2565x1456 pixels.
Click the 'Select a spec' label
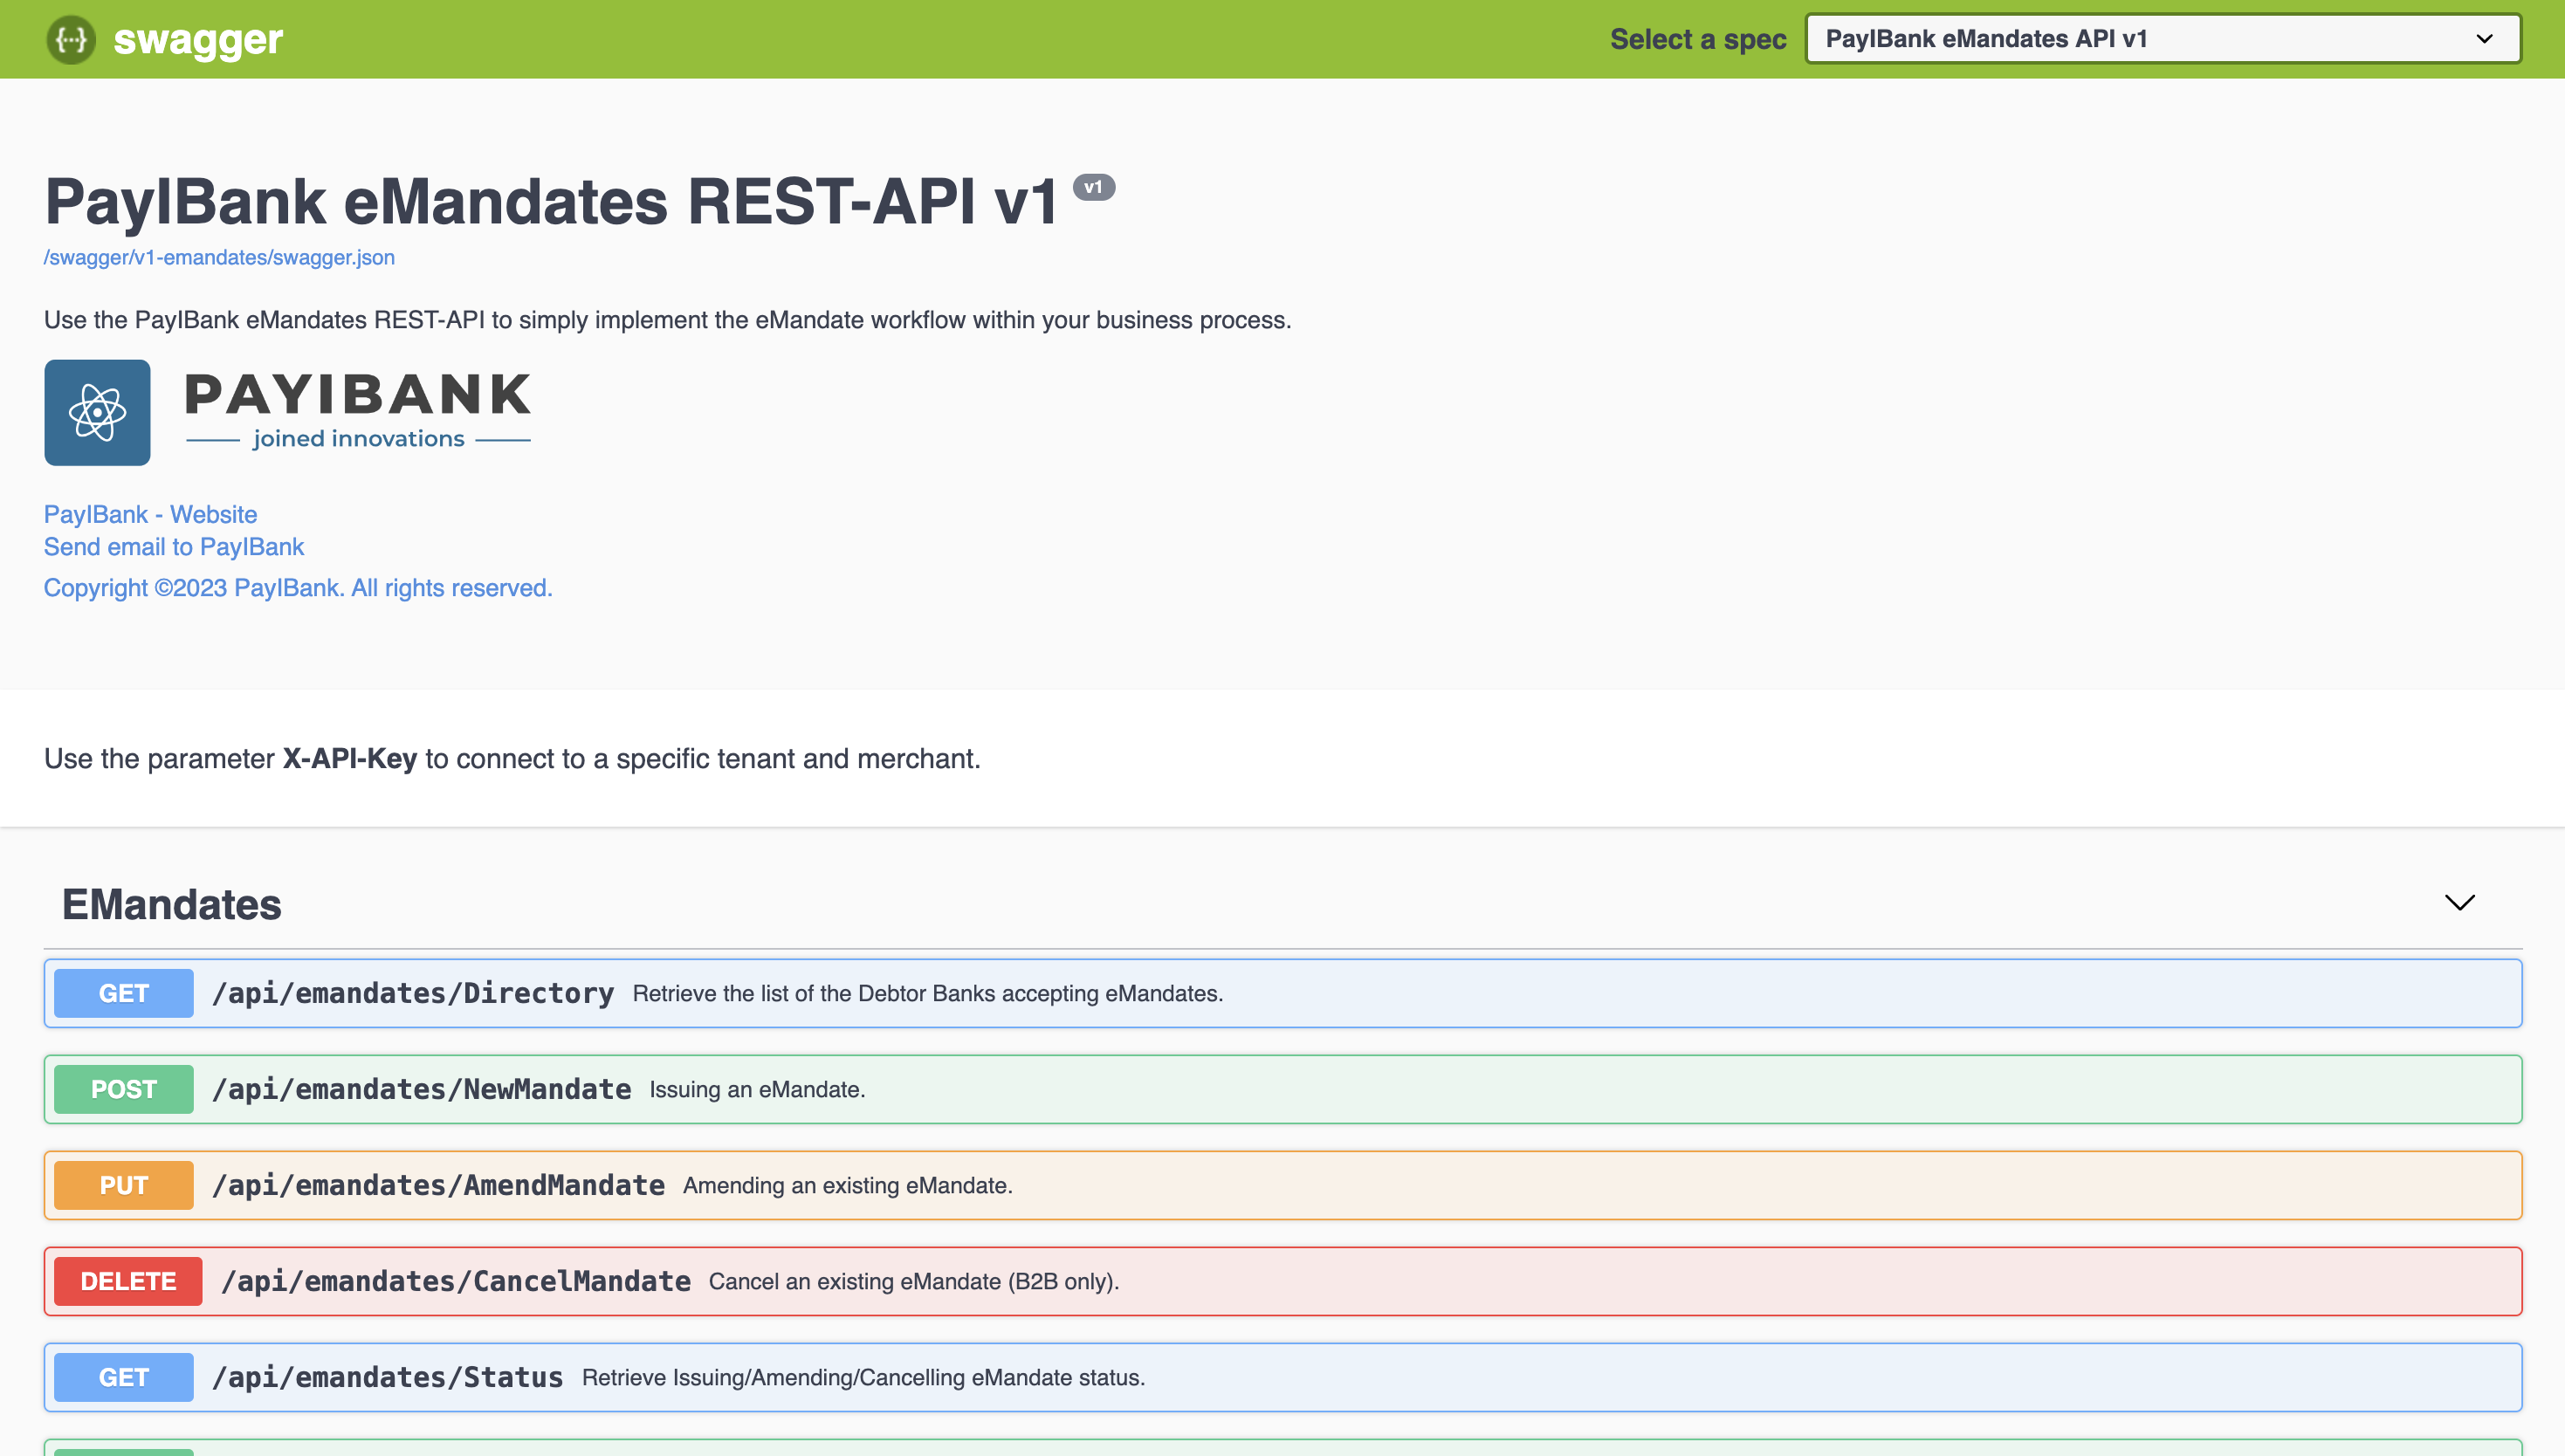(1698, 39)
